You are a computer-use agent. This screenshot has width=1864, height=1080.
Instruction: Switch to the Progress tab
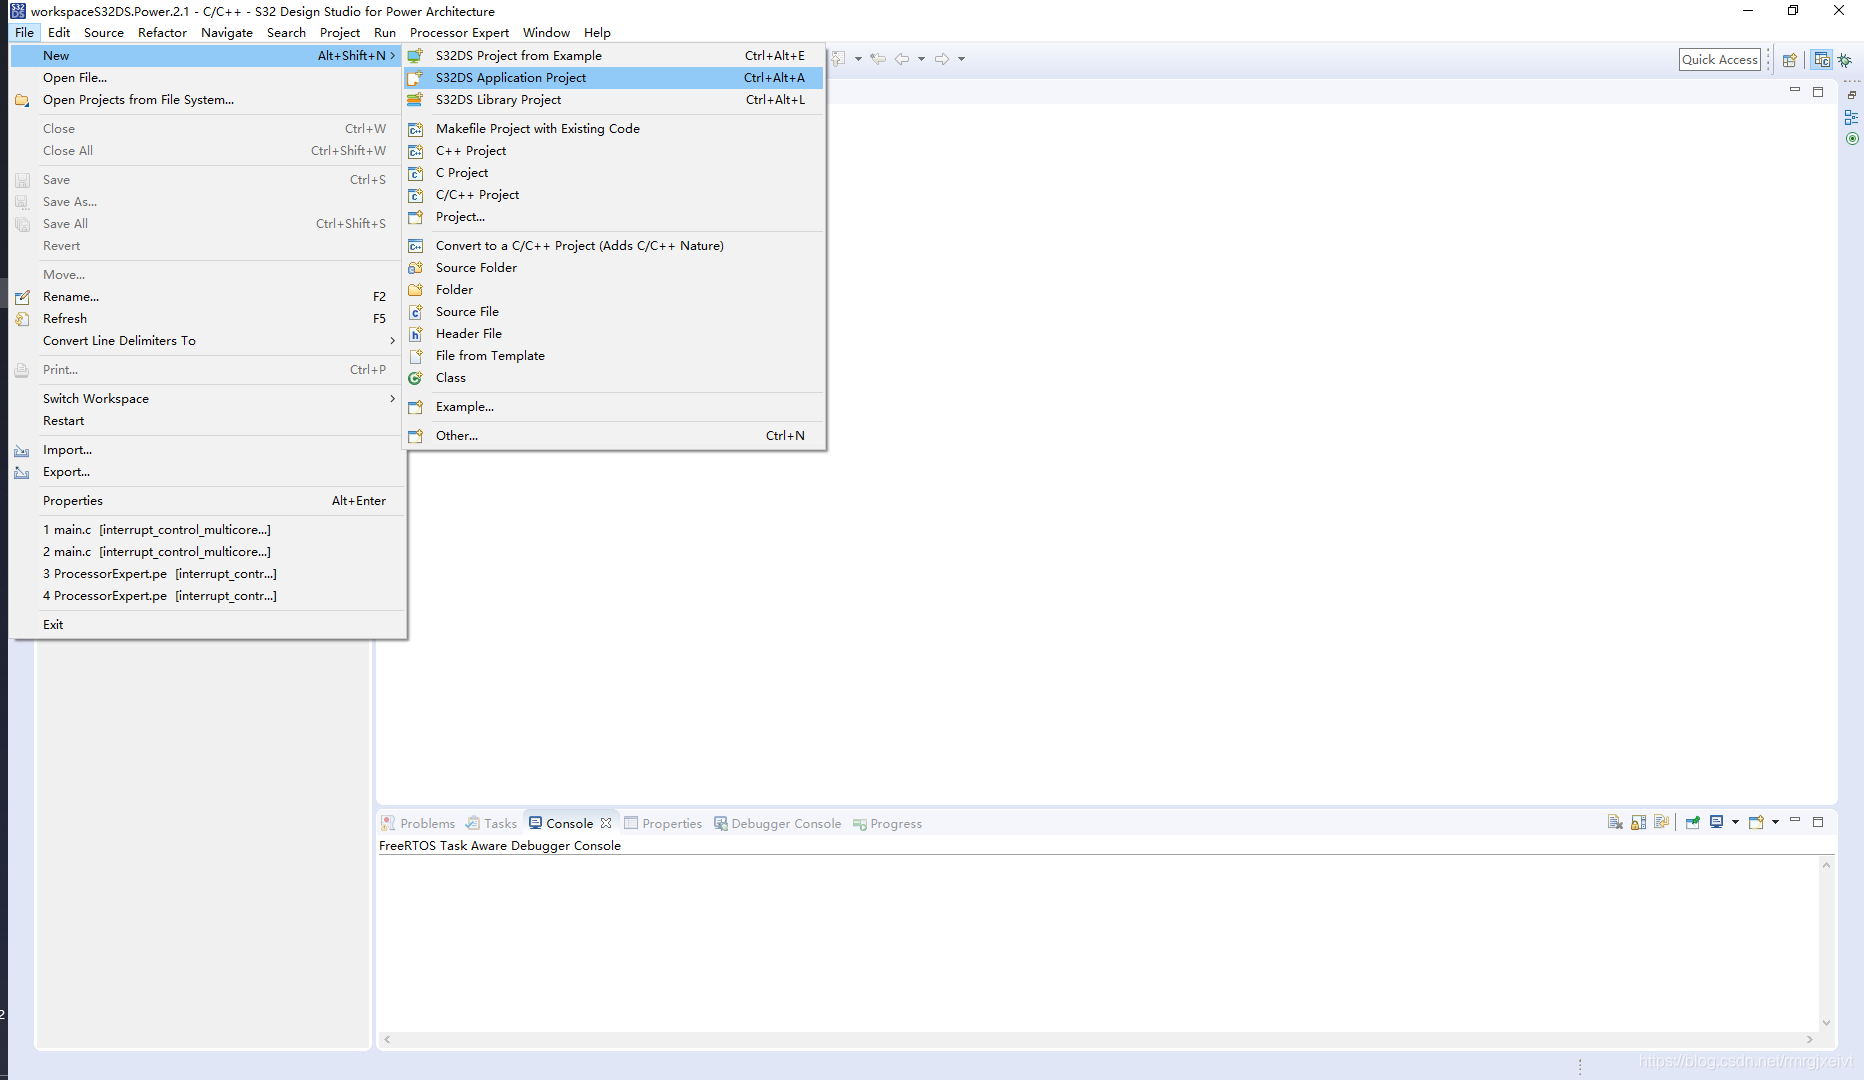(x=887, y=823)
